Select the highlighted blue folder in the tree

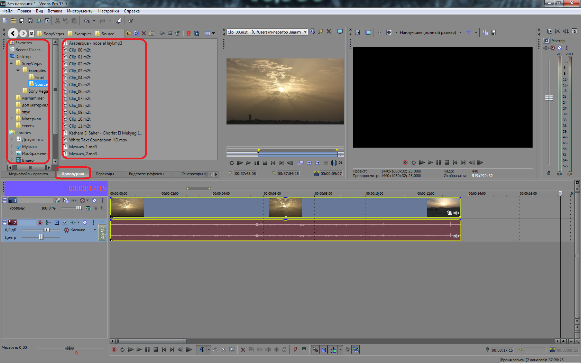point(38,84)
